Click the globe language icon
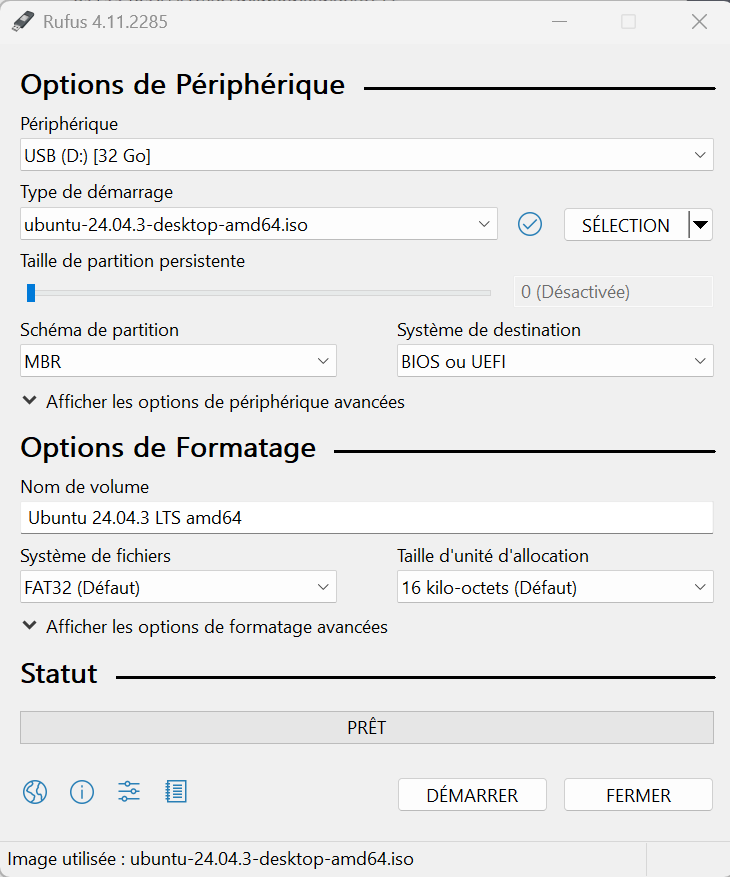Screen dimensions: 730x877 coord(35,793)
